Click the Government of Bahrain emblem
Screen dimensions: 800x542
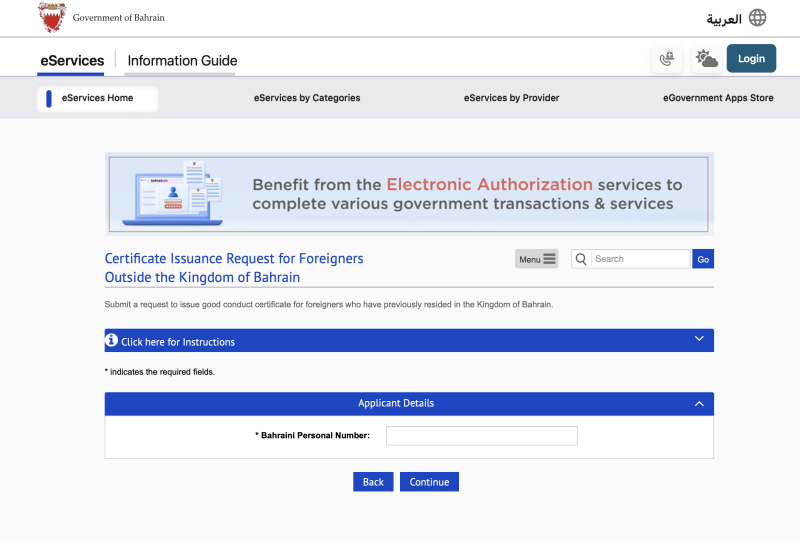[52, 18]
